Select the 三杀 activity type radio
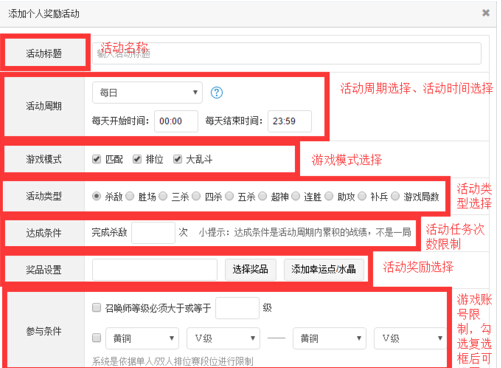The image size is (501, 368). [x=163, y=196]
